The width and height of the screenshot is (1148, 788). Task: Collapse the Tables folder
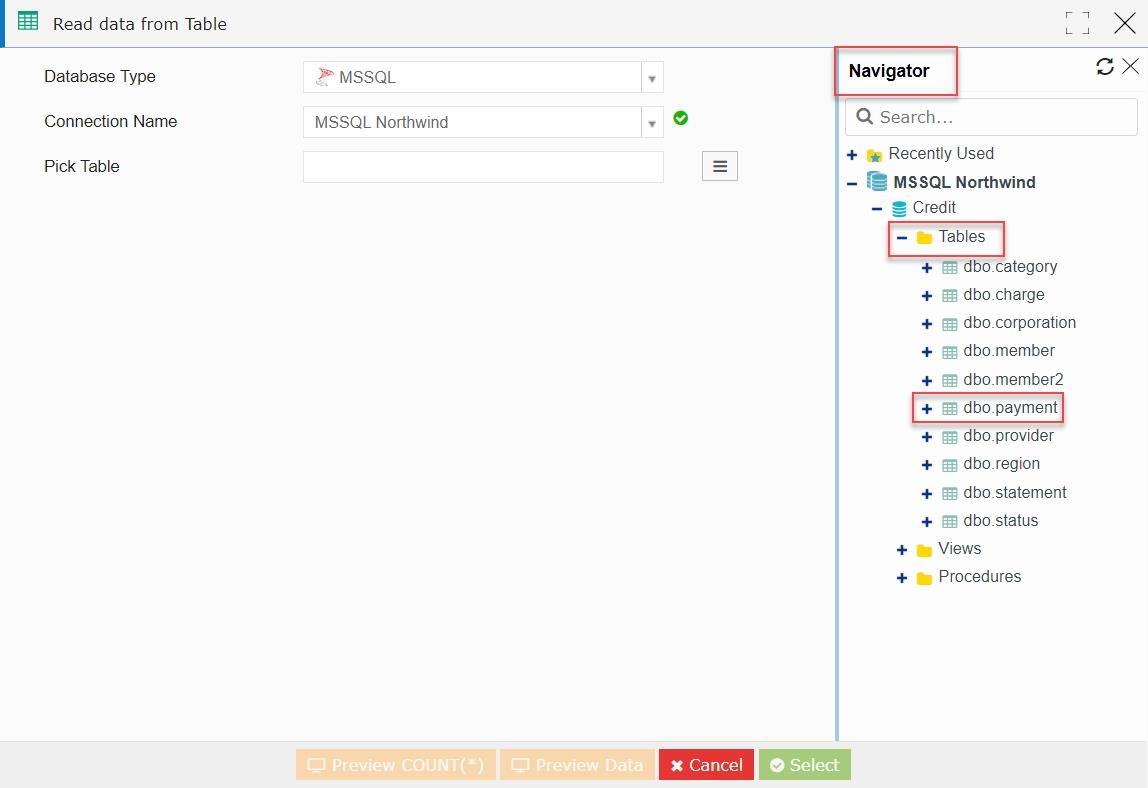tap(902, 237)
